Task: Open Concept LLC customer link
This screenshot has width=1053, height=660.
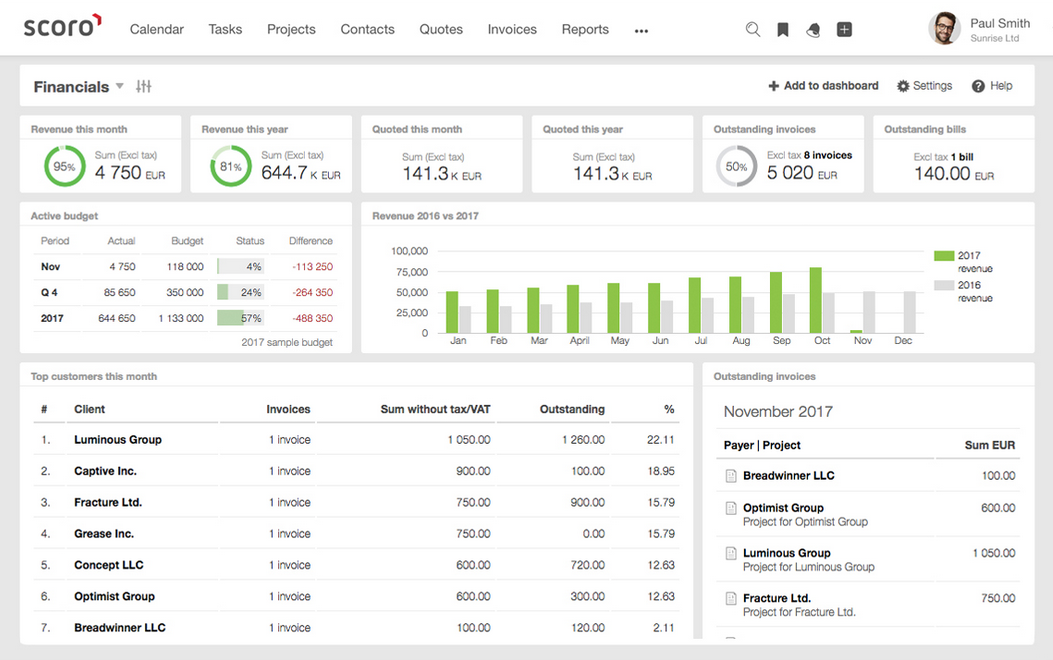Action: (x=109, y=565)
